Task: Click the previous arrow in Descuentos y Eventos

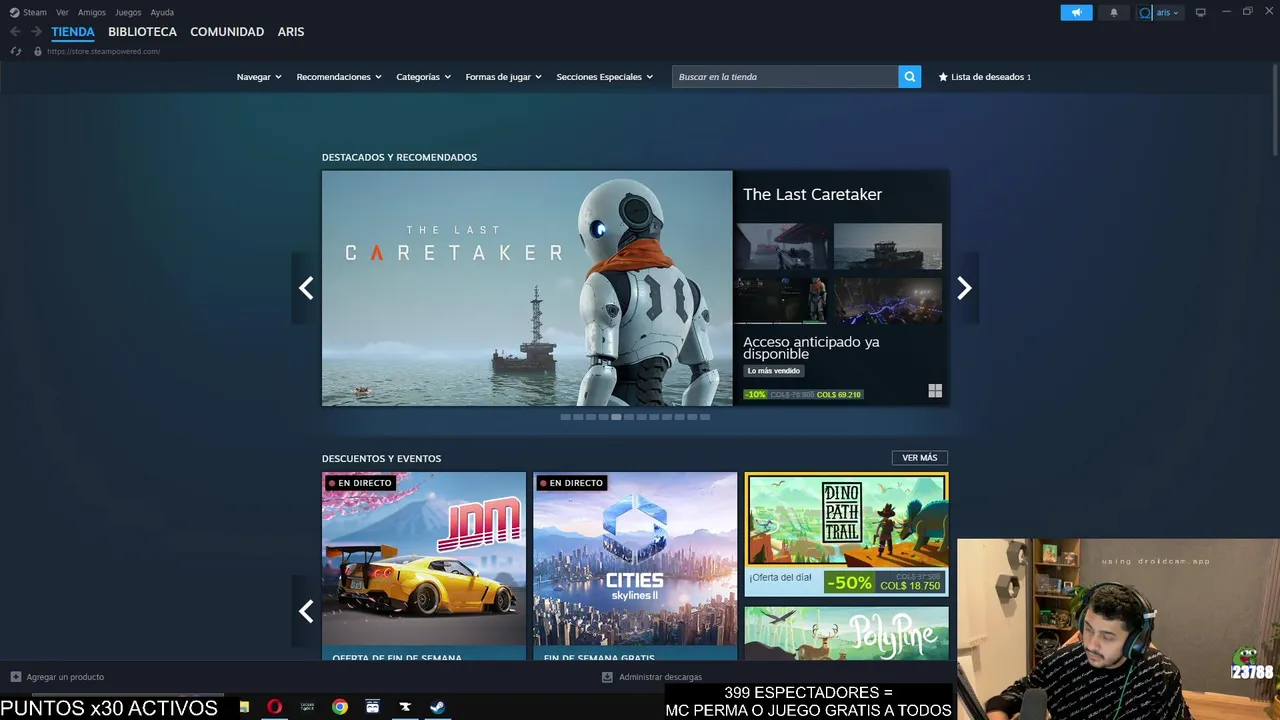Action: 306,611
